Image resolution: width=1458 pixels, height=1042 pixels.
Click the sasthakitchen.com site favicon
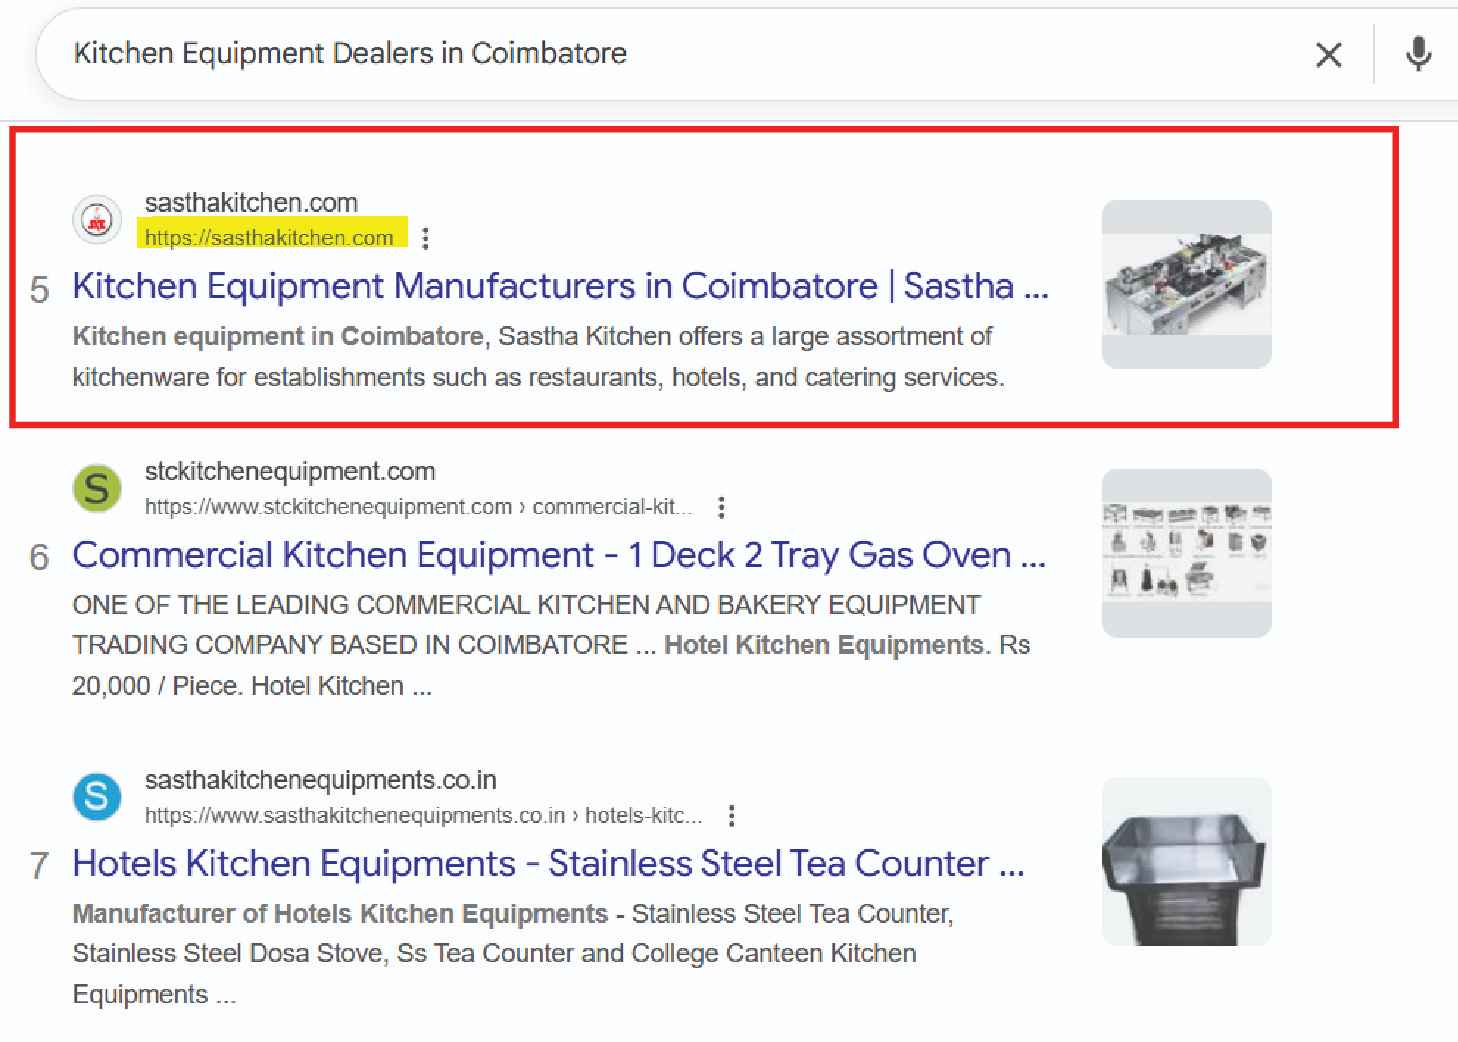97,220
